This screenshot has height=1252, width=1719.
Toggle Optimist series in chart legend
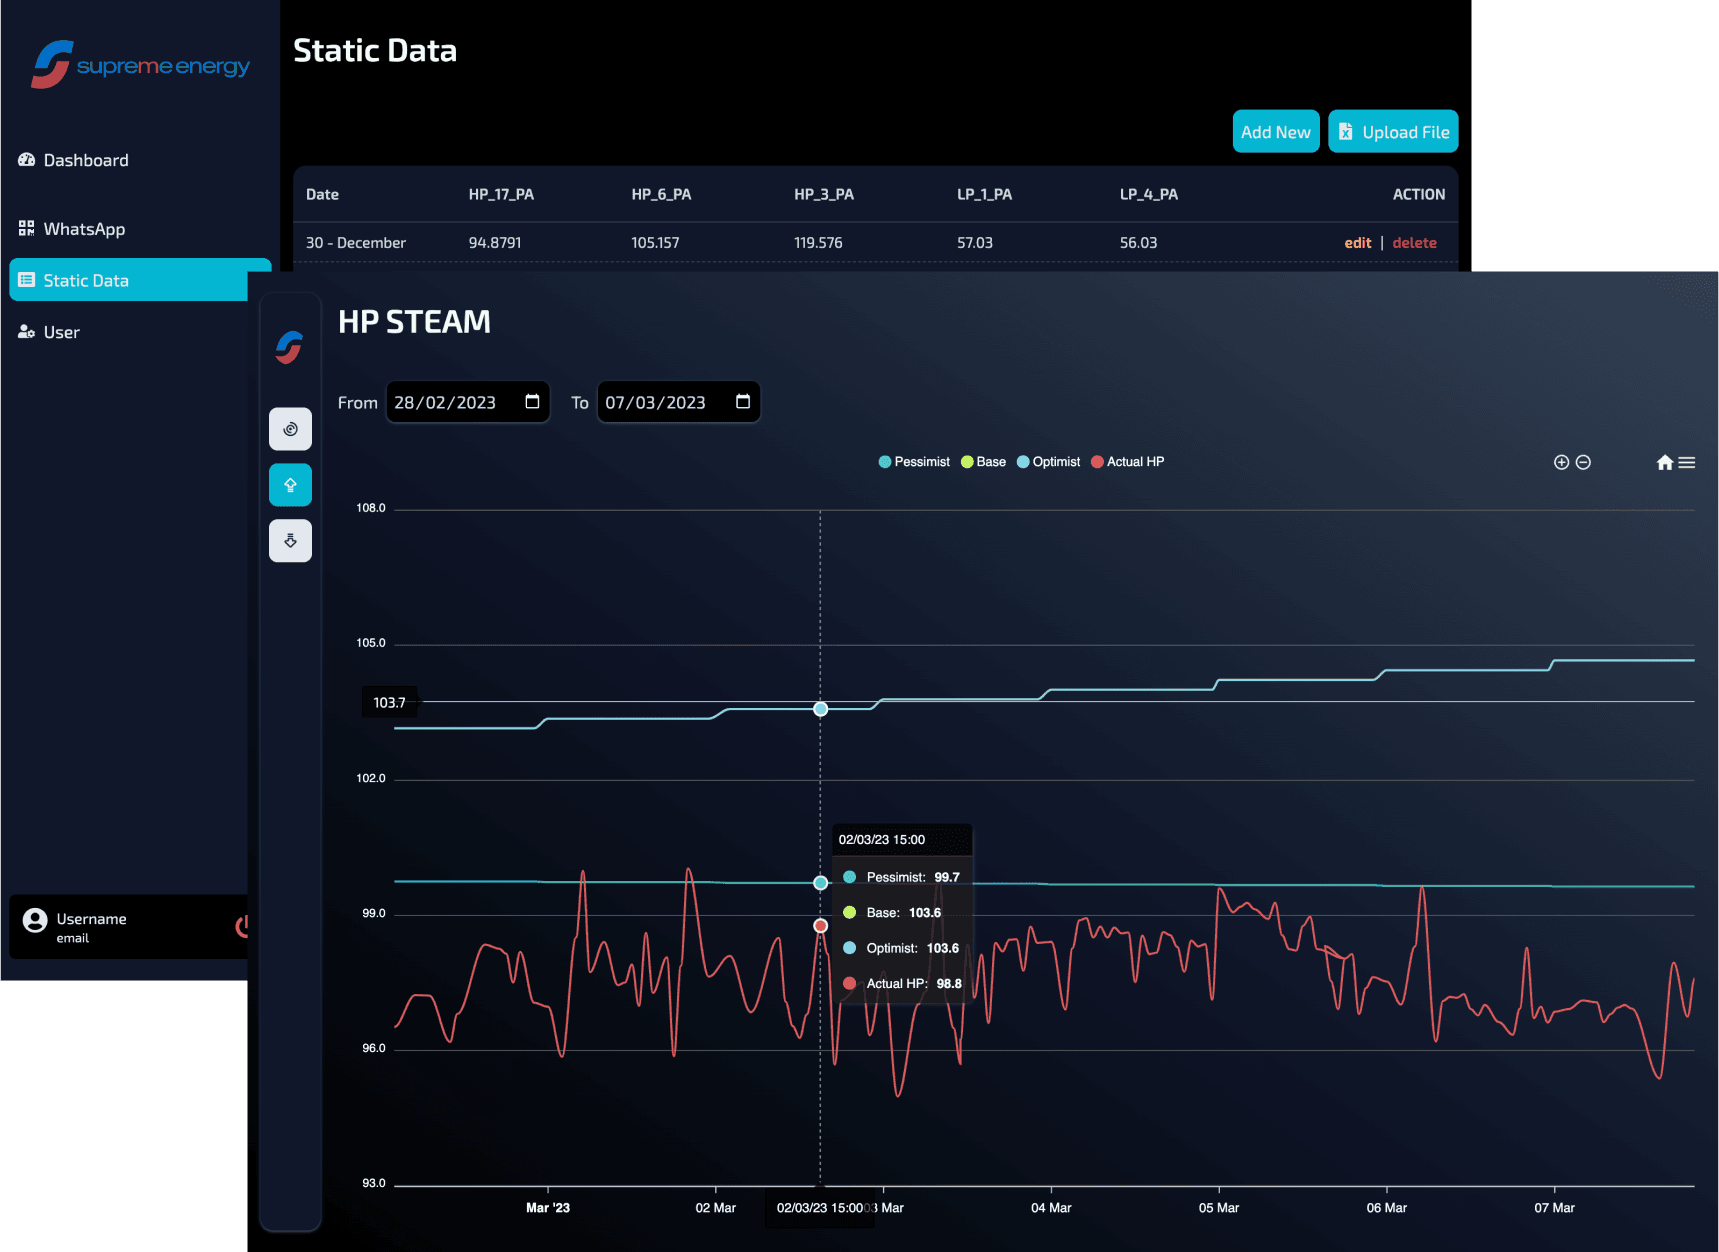tap(1048, 462)
